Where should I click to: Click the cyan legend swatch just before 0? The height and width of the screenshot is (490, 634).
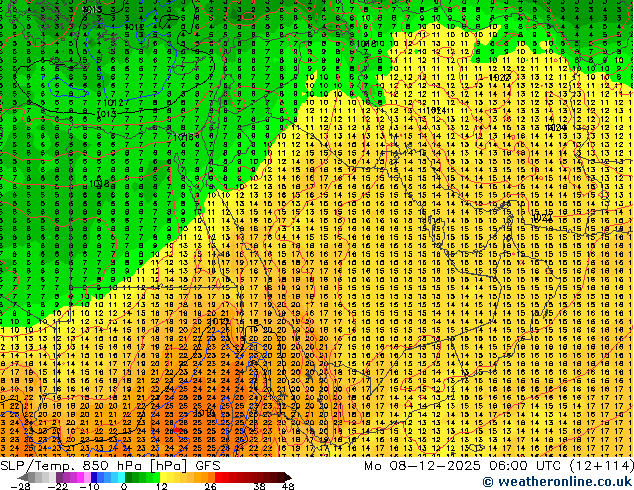(121, 477)
